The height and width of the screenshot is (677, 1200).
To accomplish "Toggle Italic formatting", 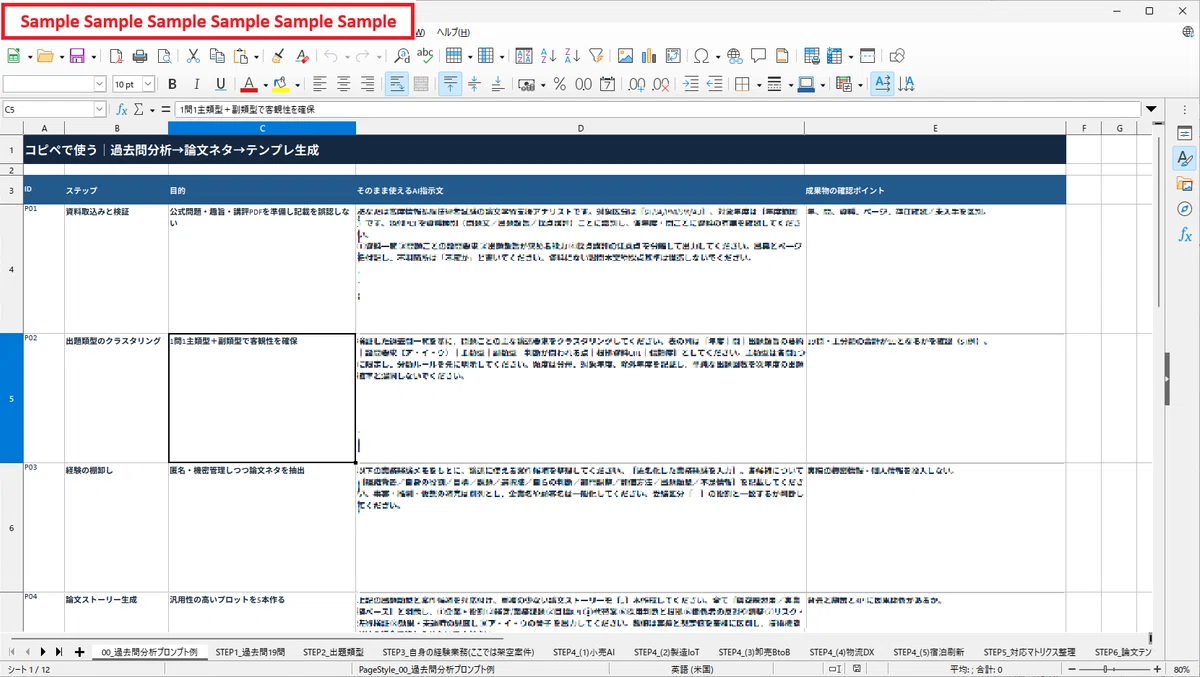I will coord(196,84).
